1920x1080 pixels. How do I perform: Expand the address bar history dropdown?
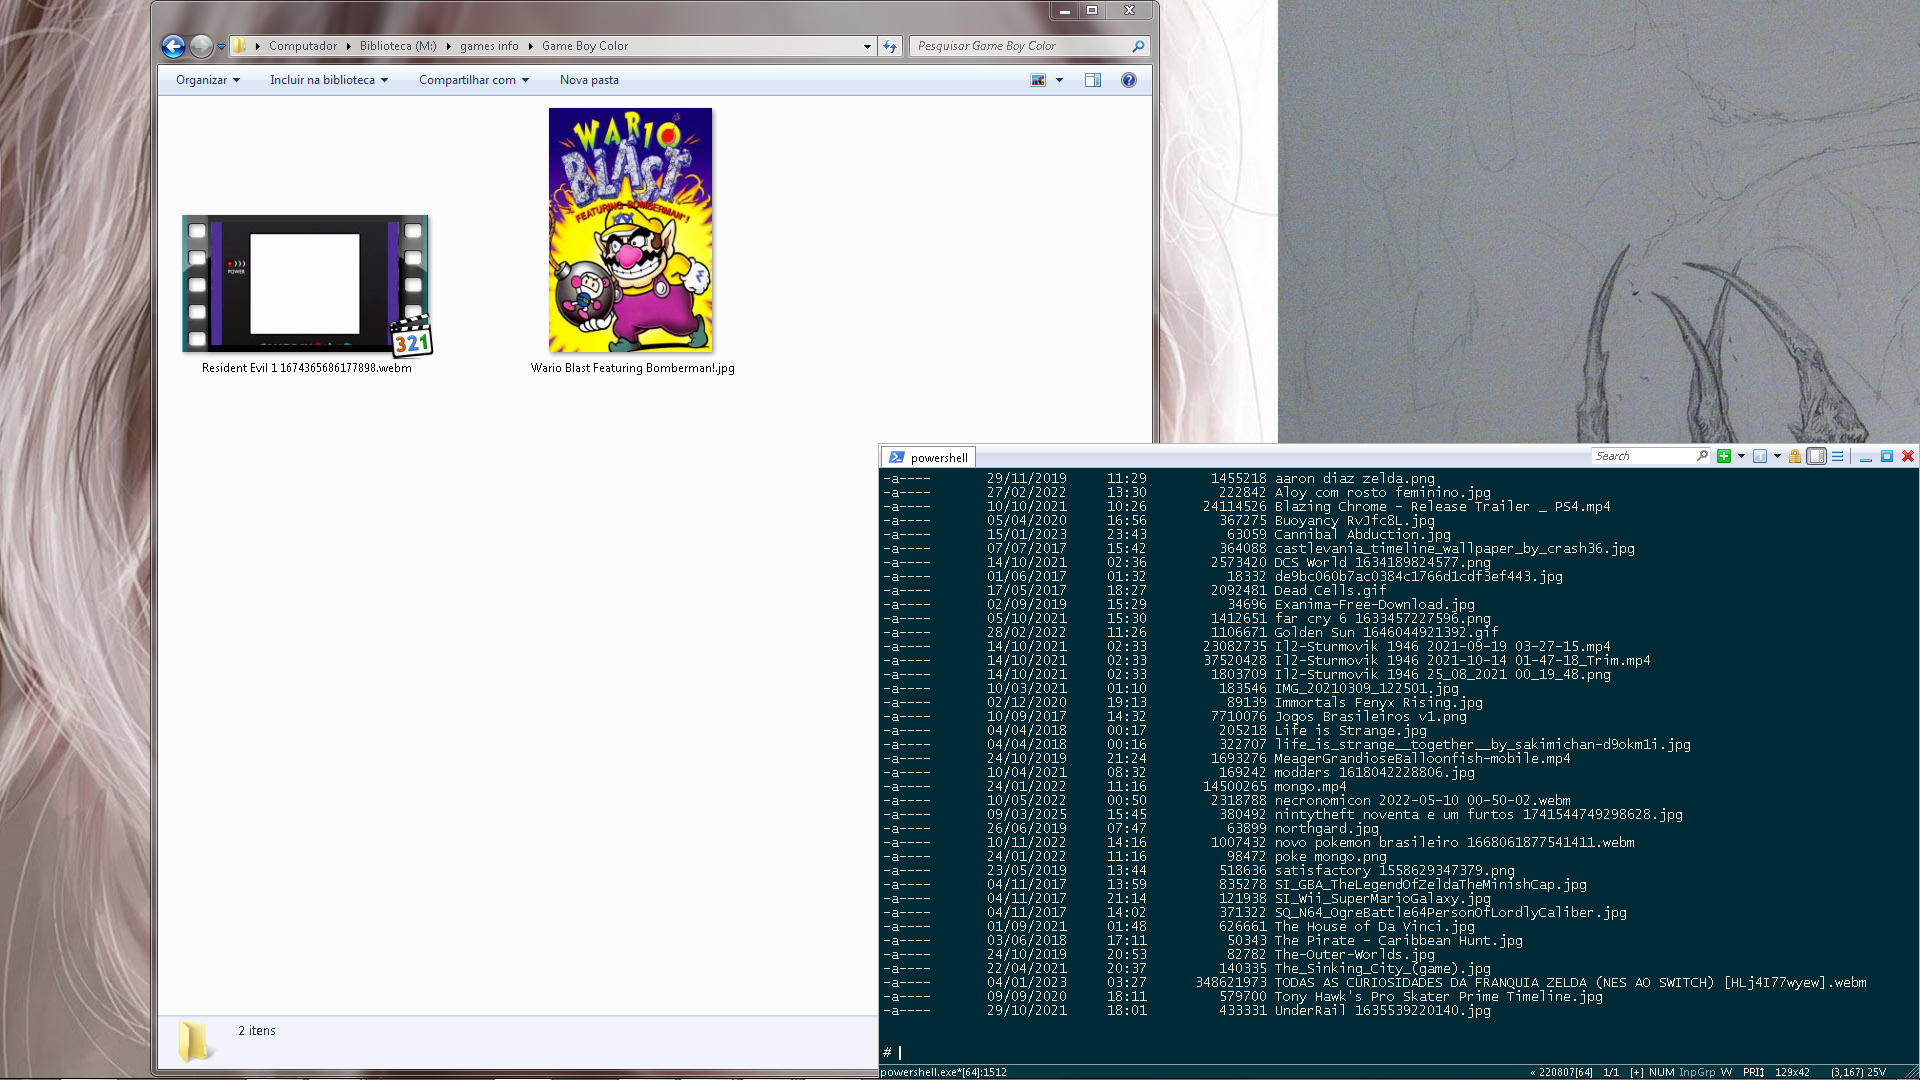click(x=867, y=47)
